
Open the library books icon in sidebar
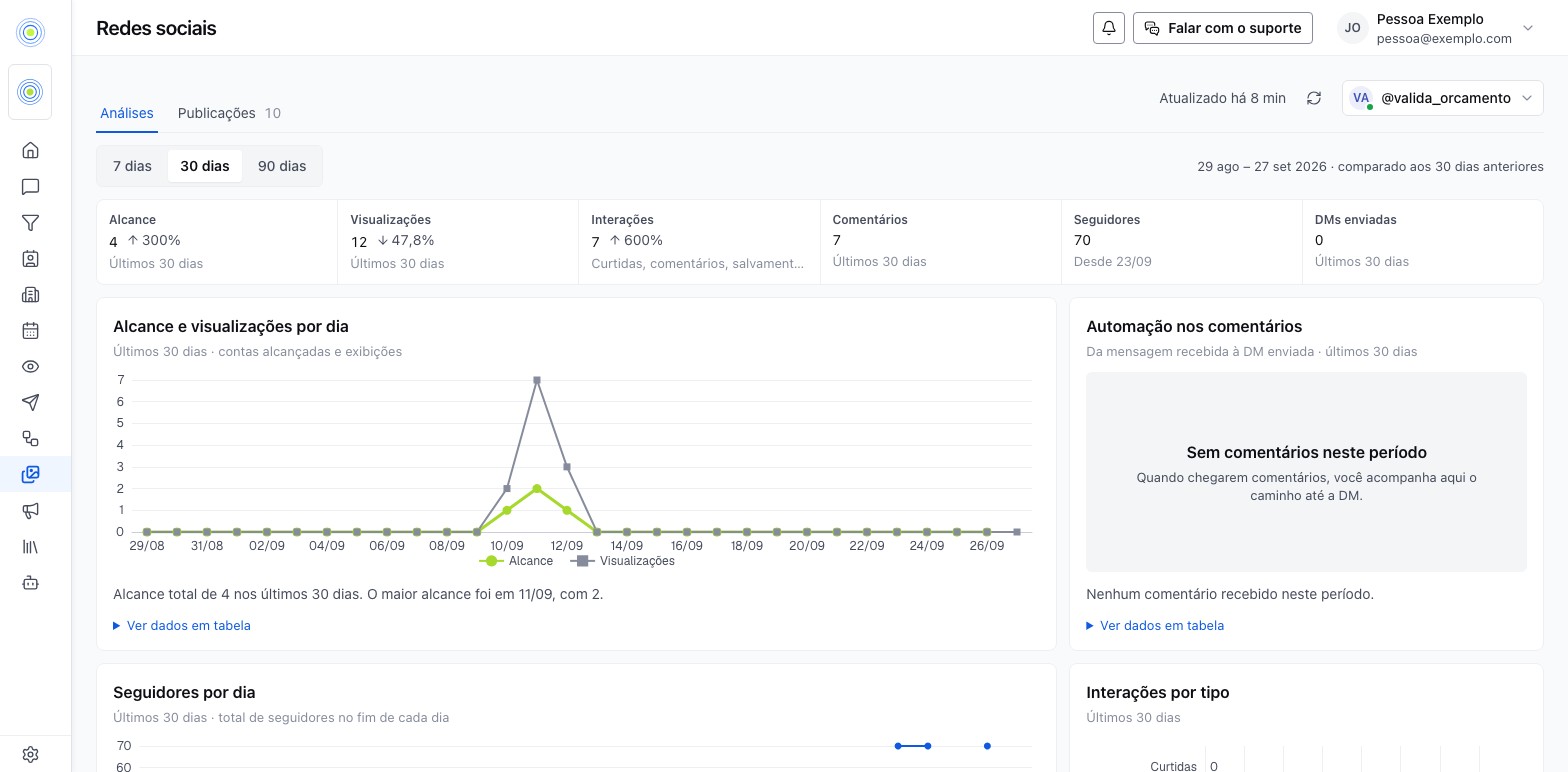30,546
